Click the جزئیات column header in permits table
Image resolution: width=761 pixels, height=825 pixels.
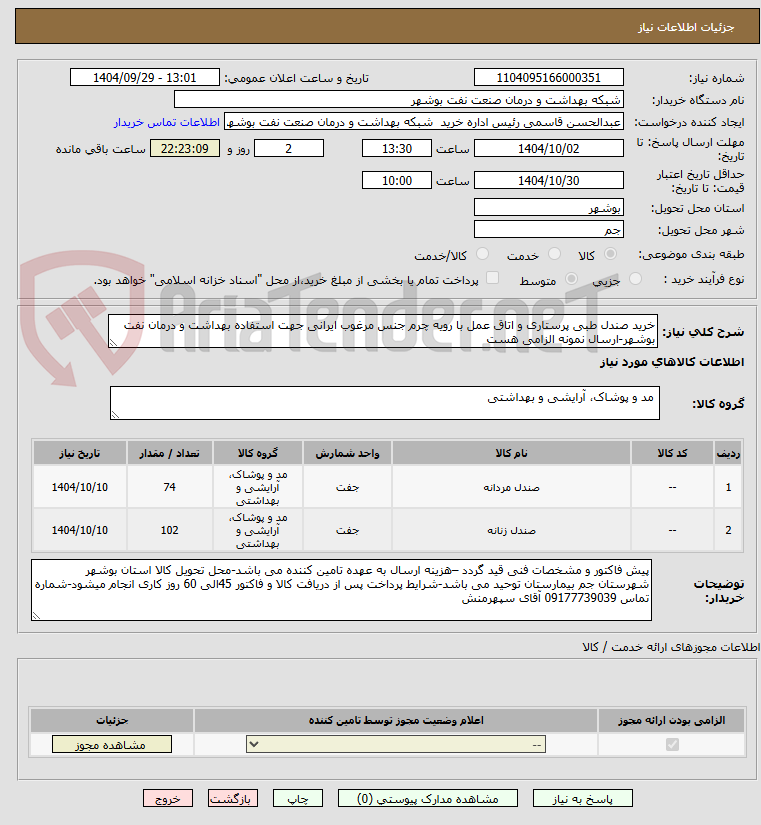pos(112,720)
